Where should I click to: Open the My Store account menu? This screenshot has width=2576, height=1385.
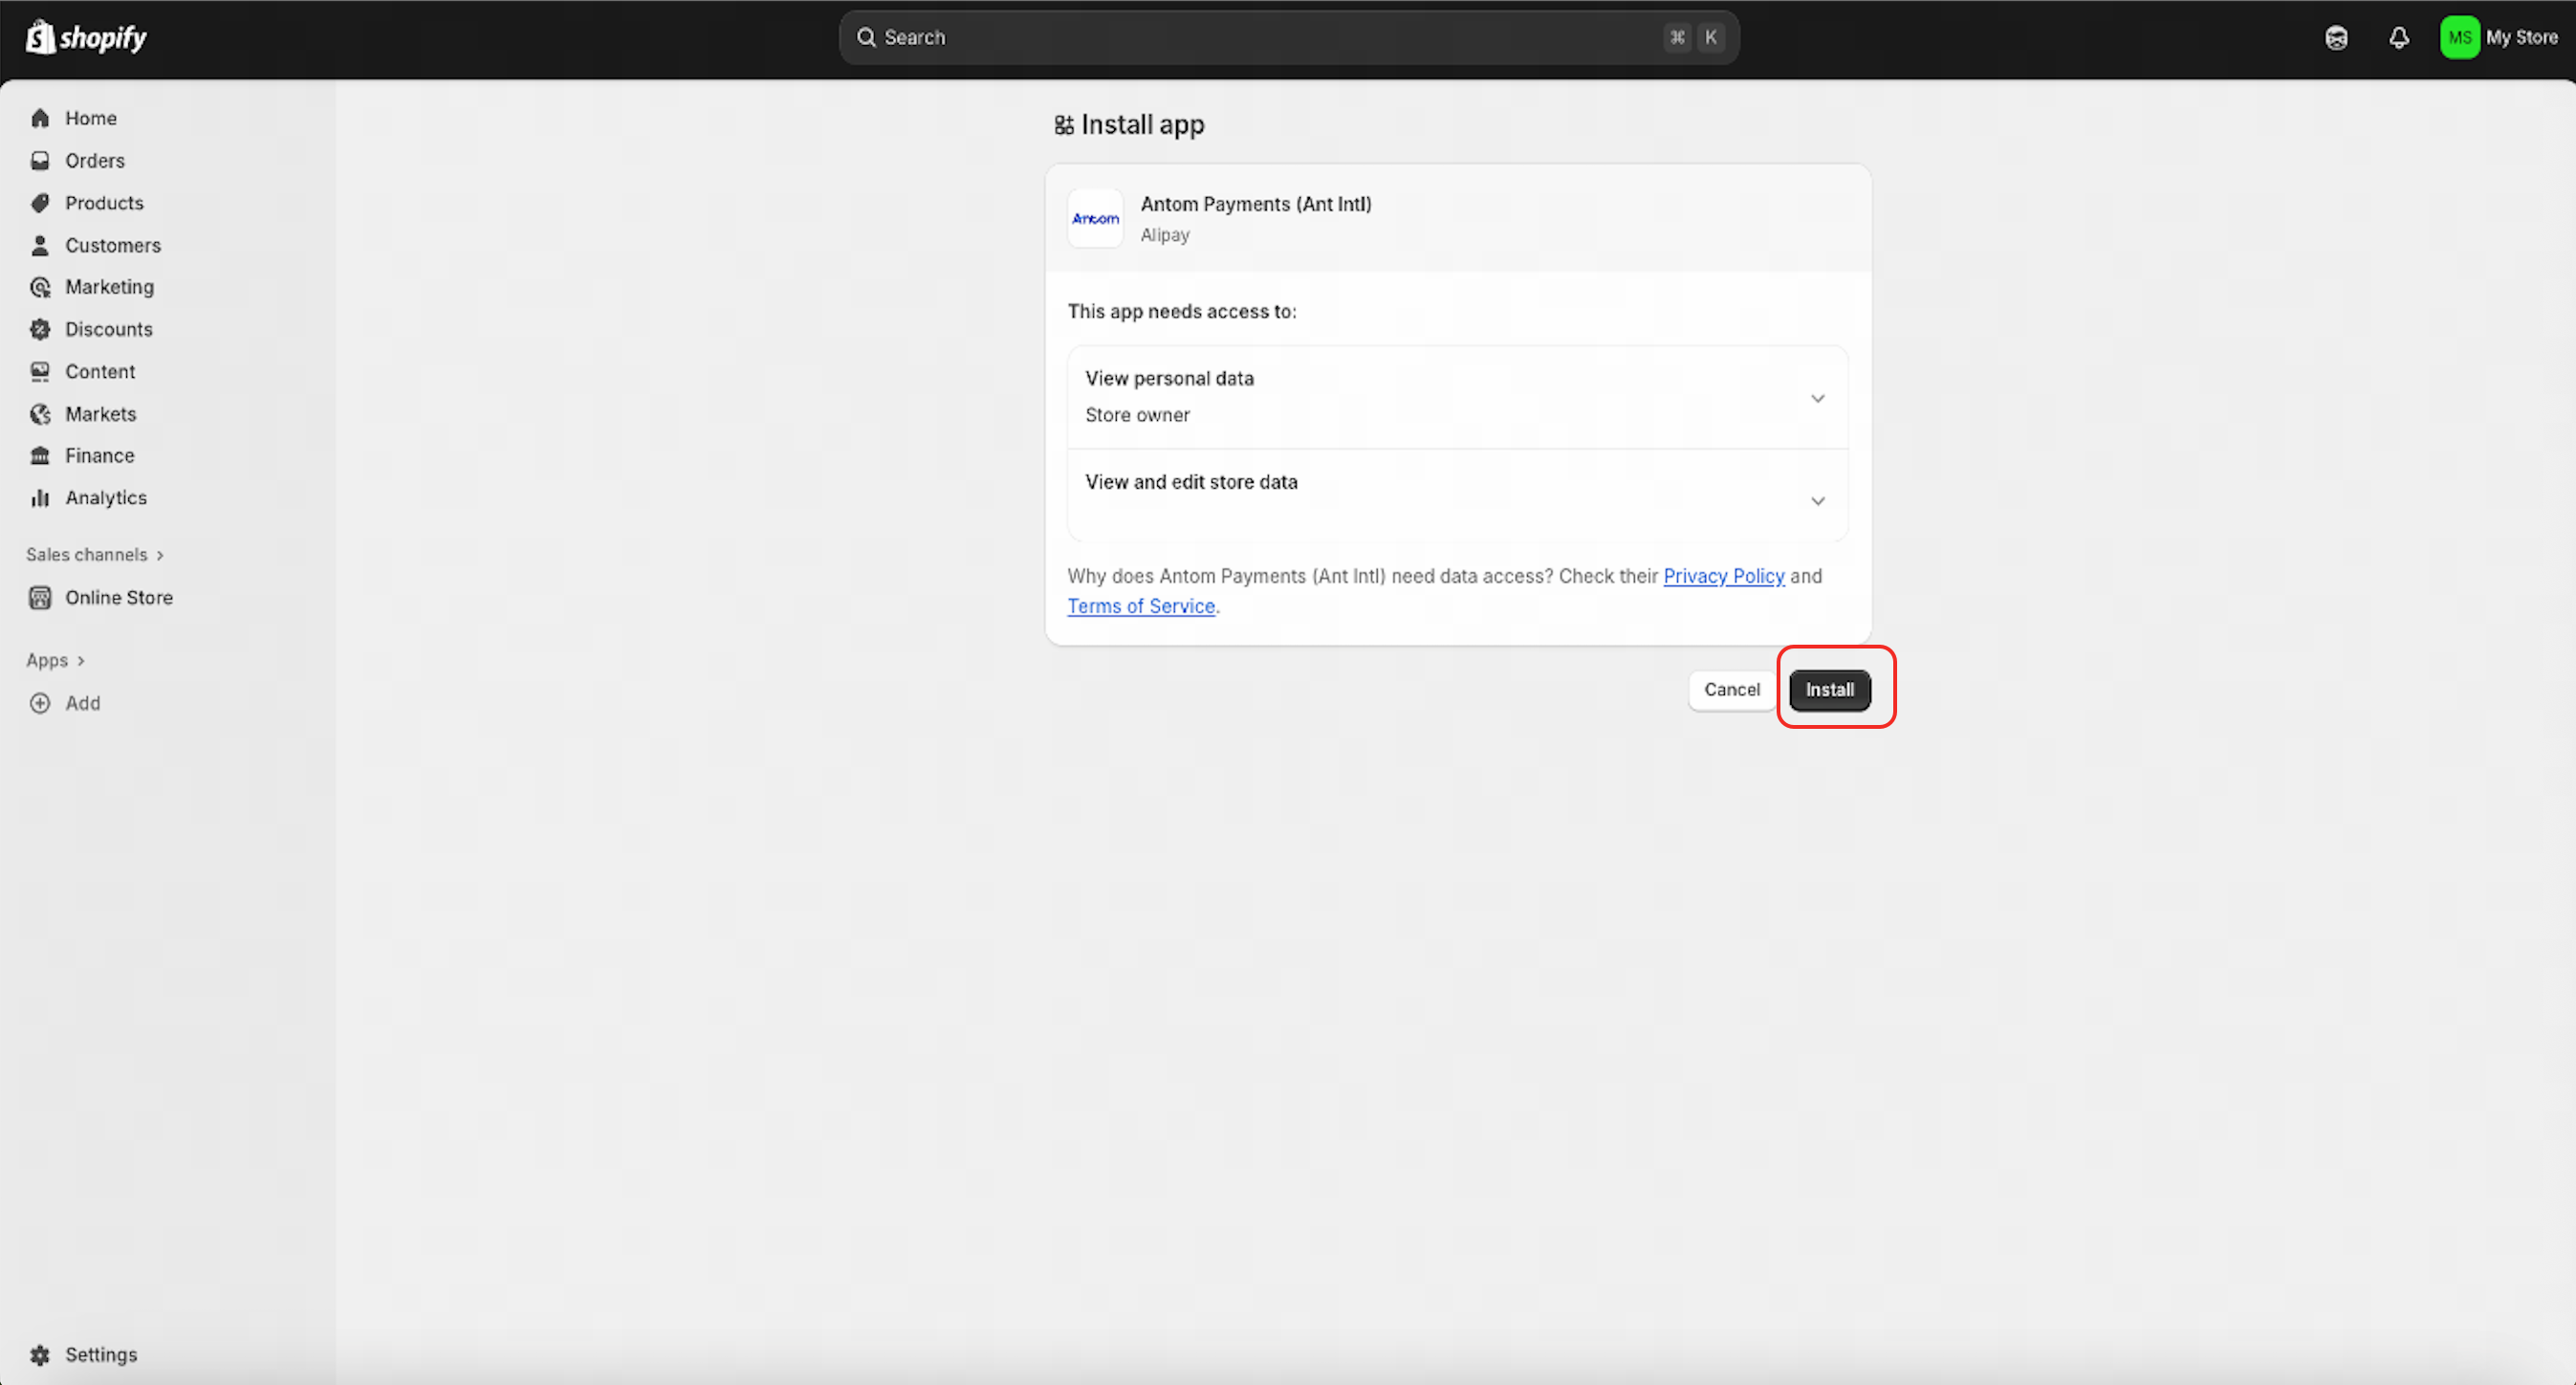tap(2499, 37)
